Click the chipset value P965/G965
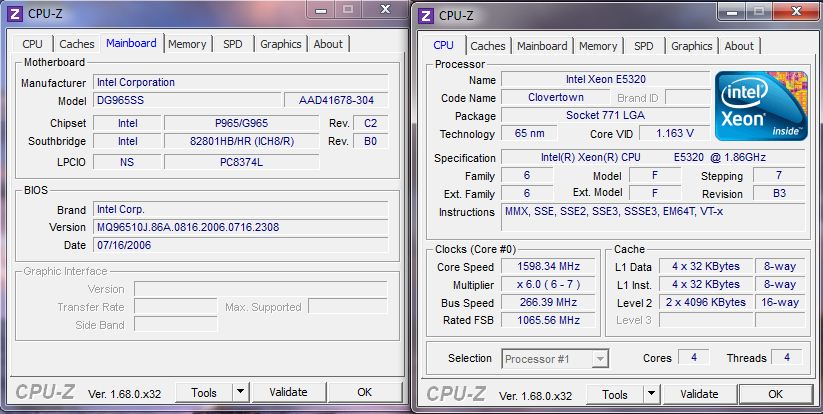The height and width of the screenshot is (414, 823). coord(241,123)
